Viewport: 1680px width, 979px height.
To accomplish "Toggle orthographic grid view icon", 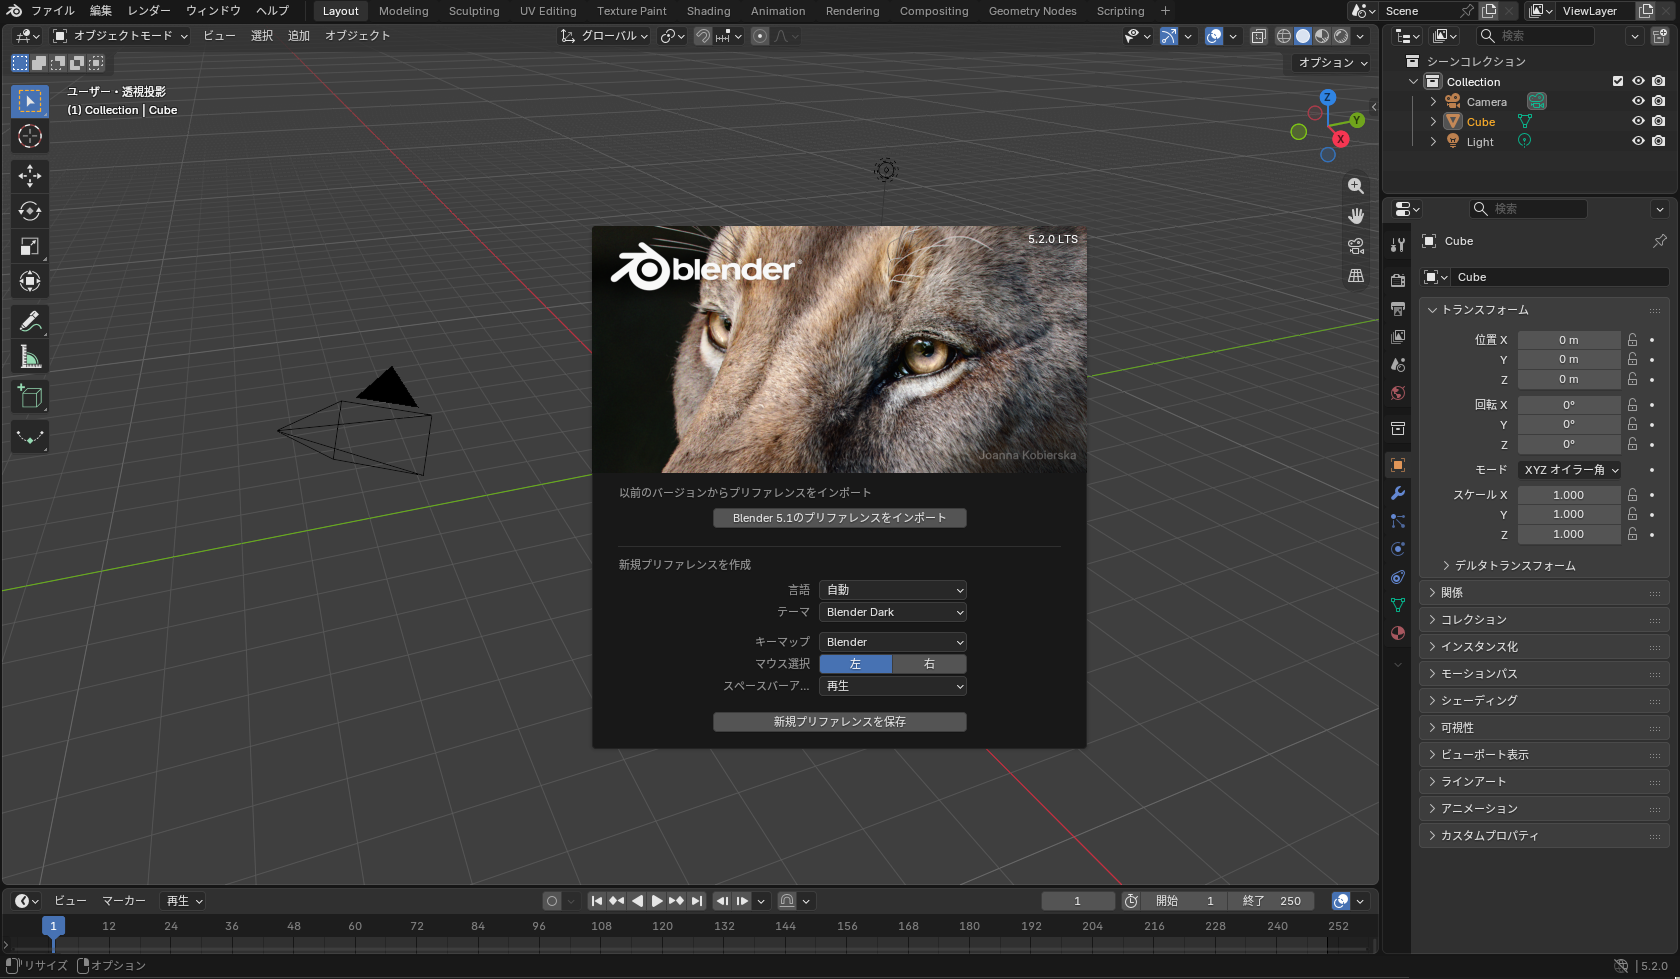I will tap(1356, 276).
